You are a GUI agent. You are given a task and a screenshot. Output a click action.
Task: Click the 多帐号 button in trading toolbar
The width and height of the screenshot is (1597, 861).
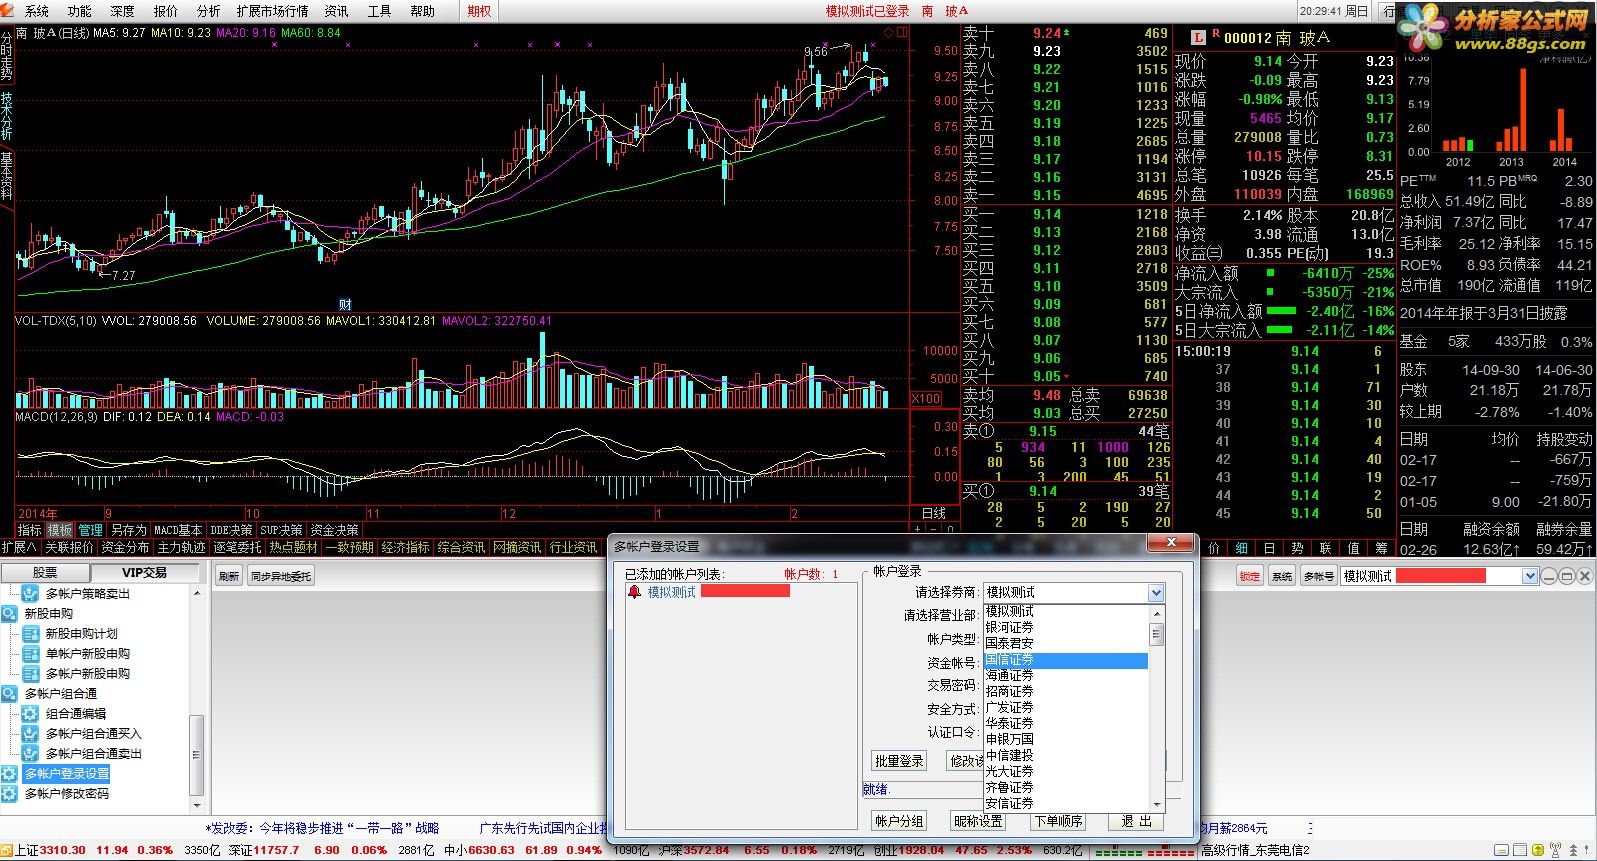(x=1318, y=576)
